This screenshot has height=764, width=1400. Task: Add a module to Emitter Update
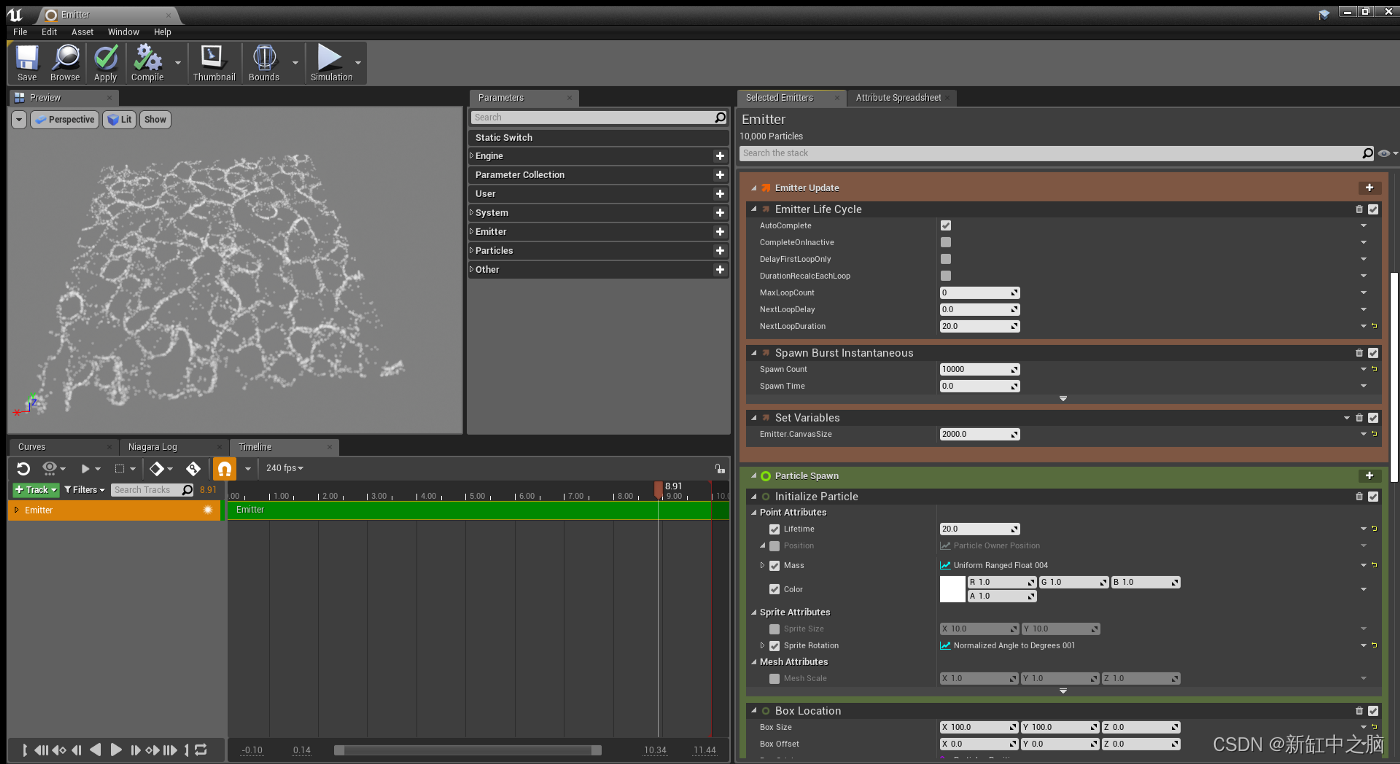click(x=1369, y=188)
